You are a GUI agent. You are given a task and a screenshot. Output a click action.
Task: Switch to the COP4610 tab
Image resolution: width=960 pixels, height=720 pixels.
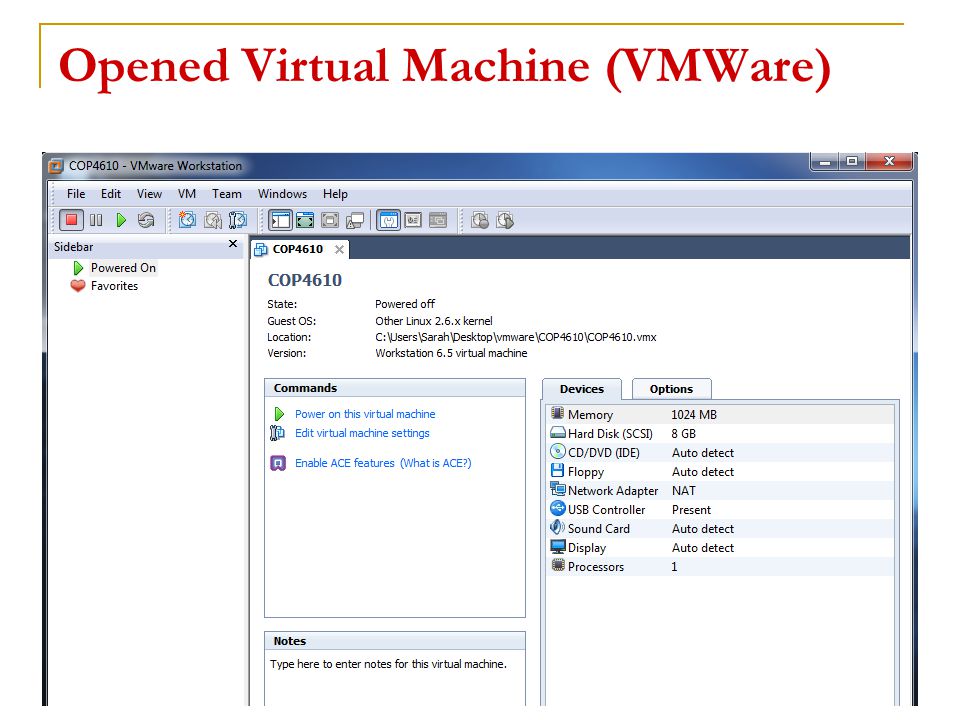[x=298, y=249]
